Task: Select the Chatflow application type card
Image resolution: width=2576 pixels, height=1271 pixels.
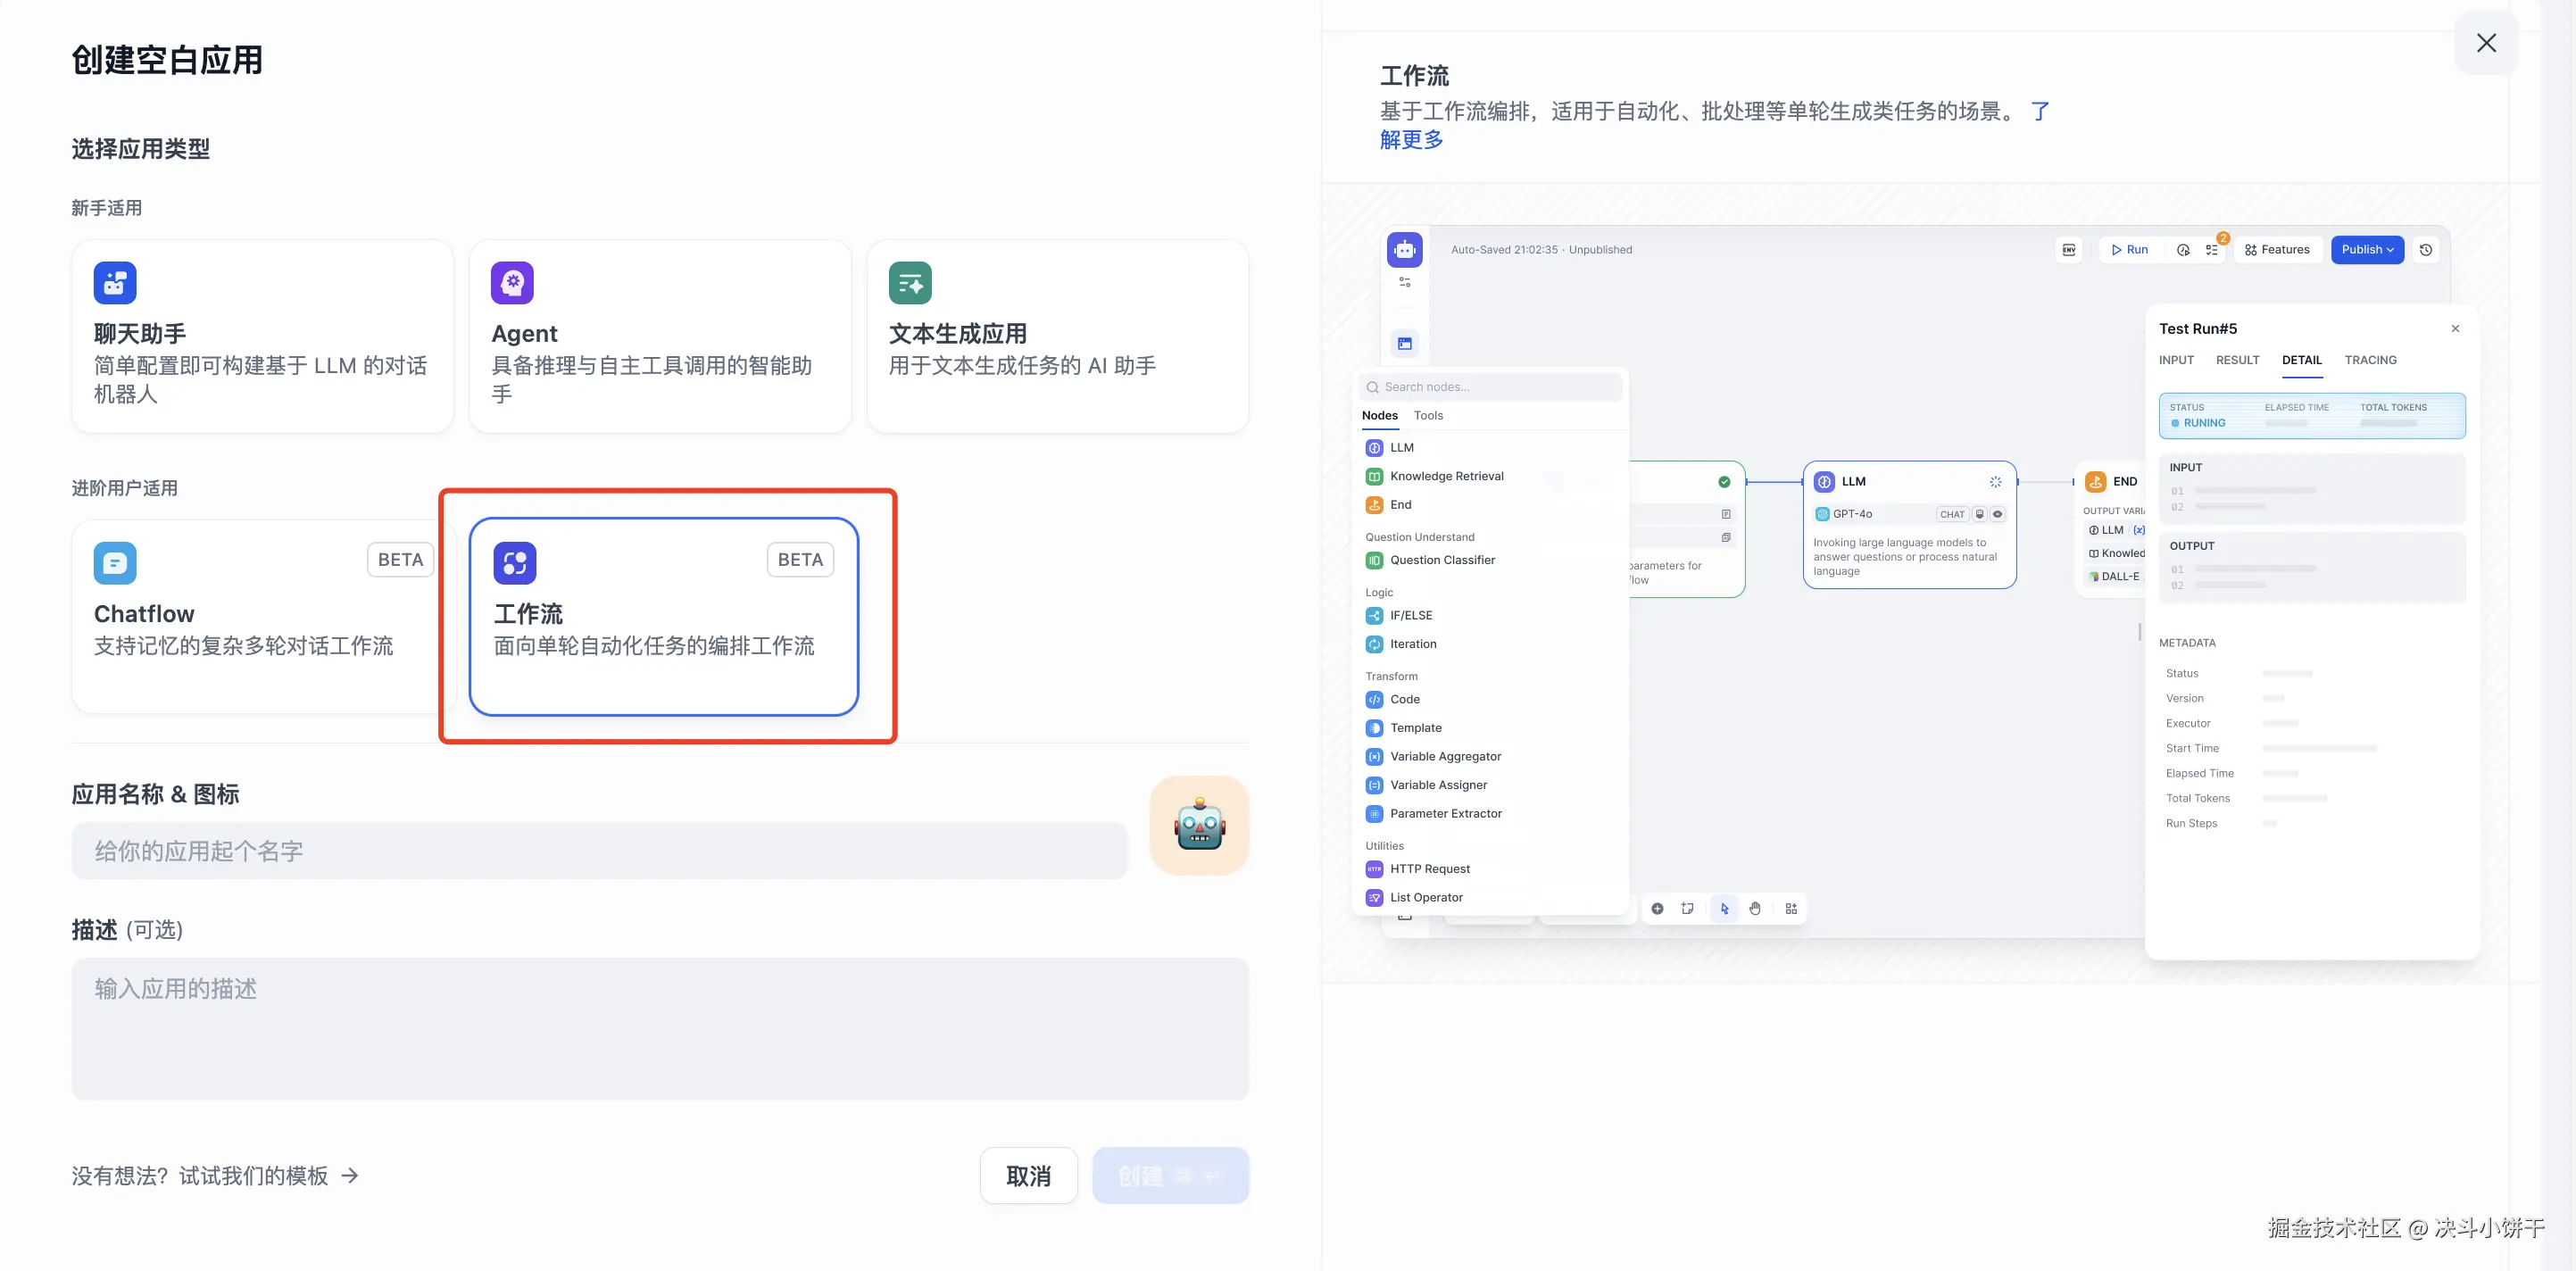Action: point(262,616)
